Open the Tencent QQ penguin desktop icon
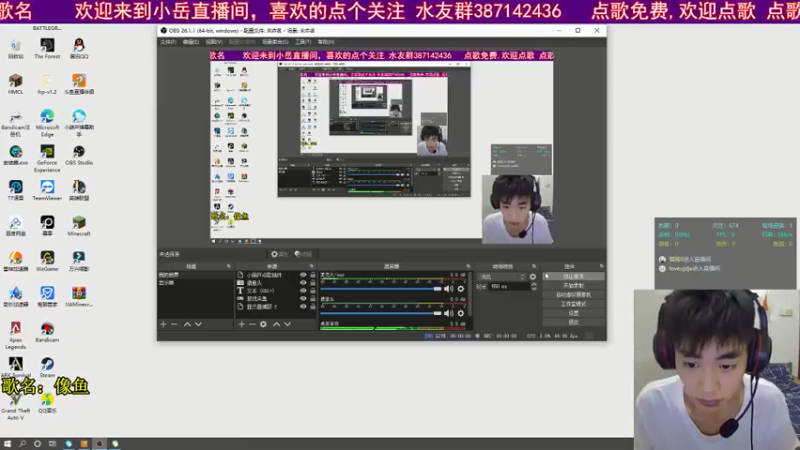Viewport: 800px width, 450px height. pyautogui.click(x=79, y=49)
